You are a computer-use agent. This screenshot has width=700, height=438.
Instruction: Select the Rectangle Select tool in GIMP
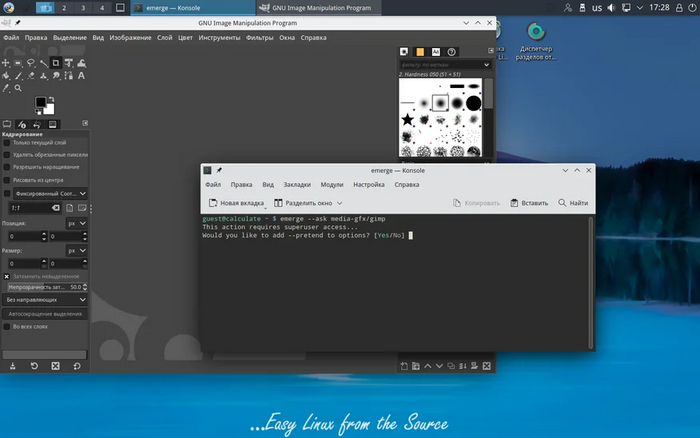pos(18,63)
